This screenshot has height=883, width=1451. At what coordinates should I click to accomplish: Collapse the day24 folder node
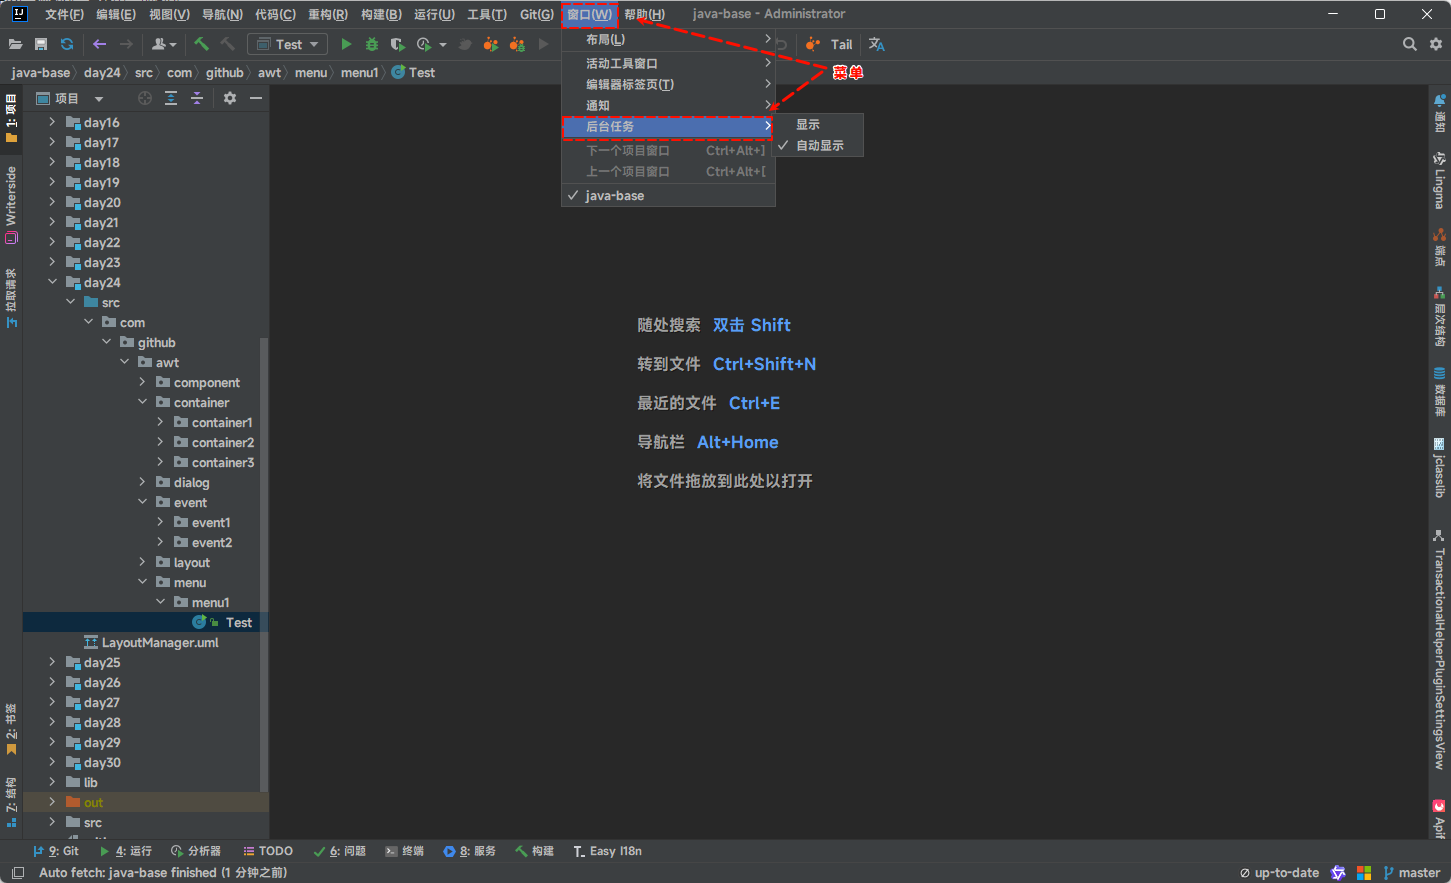click(x=52, y=282)
